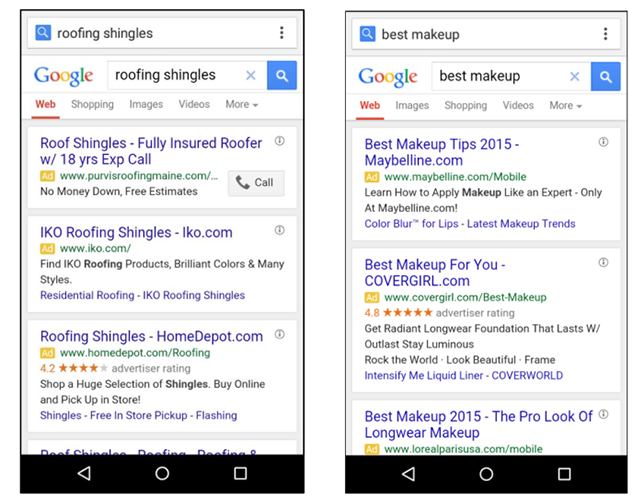
Task: Switch to Images tab in makeup results
Action: pos(412,106)
